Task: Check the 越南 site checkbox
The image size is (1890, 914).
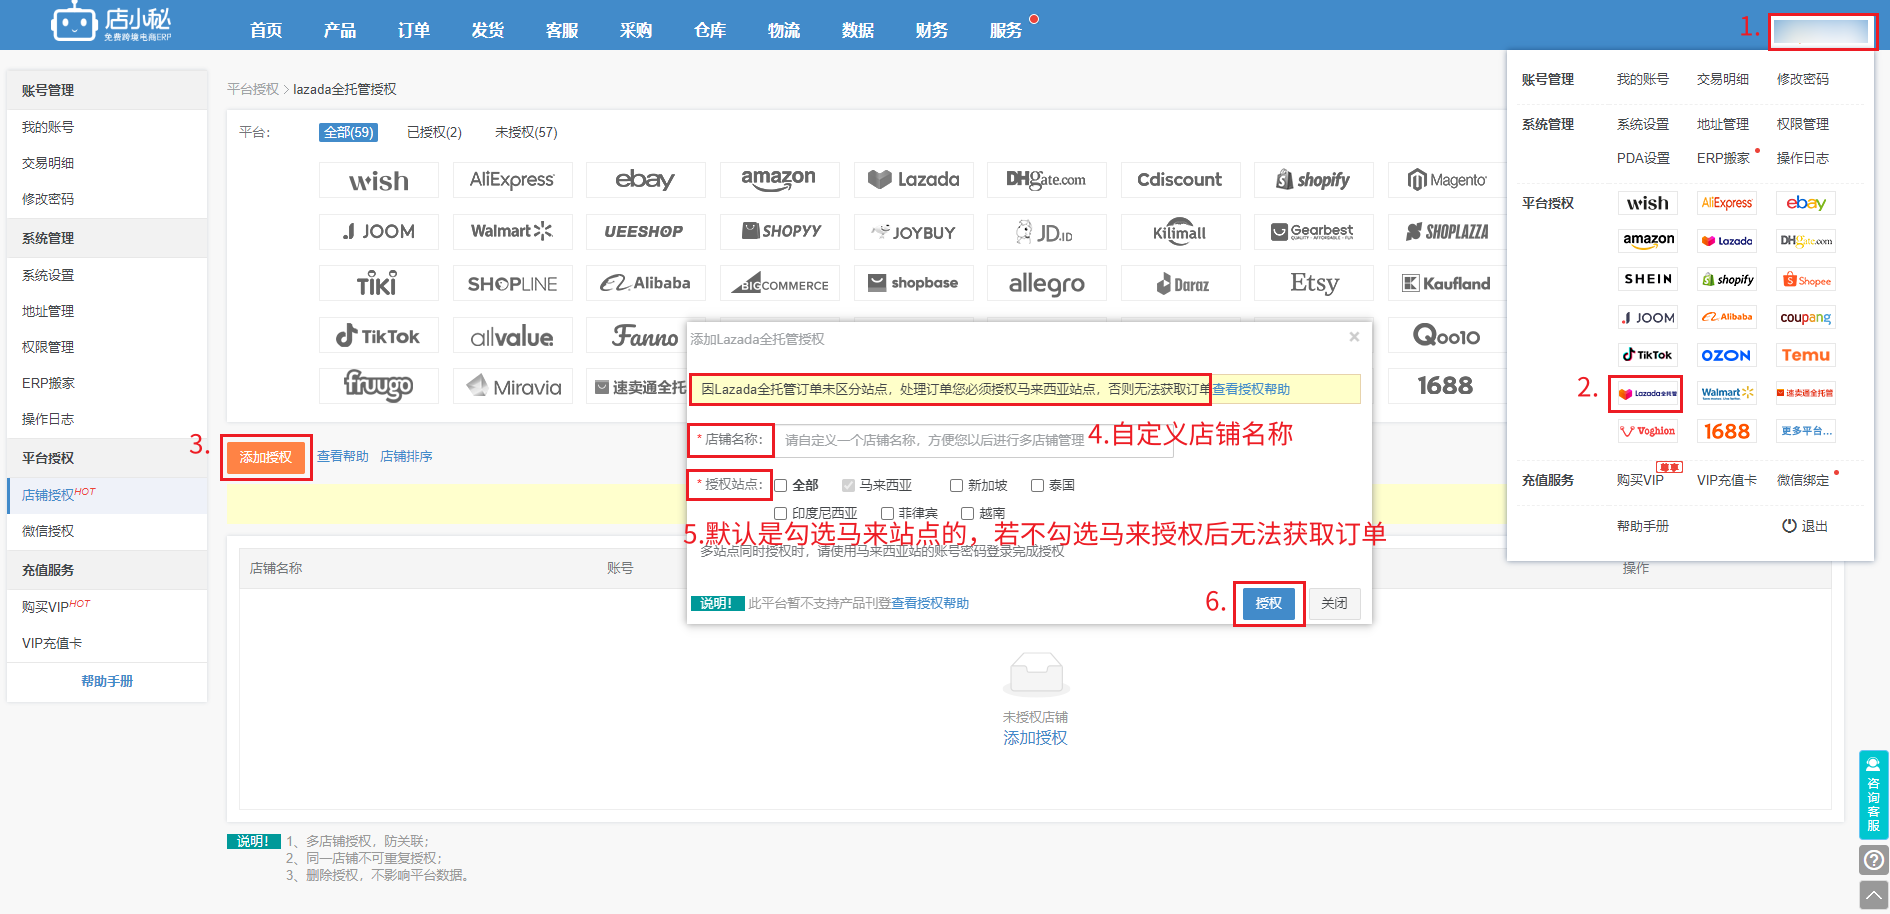Action: coord(967,513)
